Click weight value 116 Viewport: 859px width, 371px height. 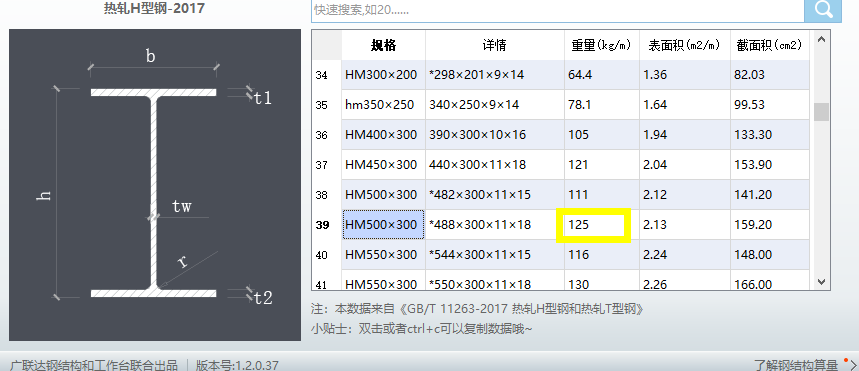coord(602,255)
